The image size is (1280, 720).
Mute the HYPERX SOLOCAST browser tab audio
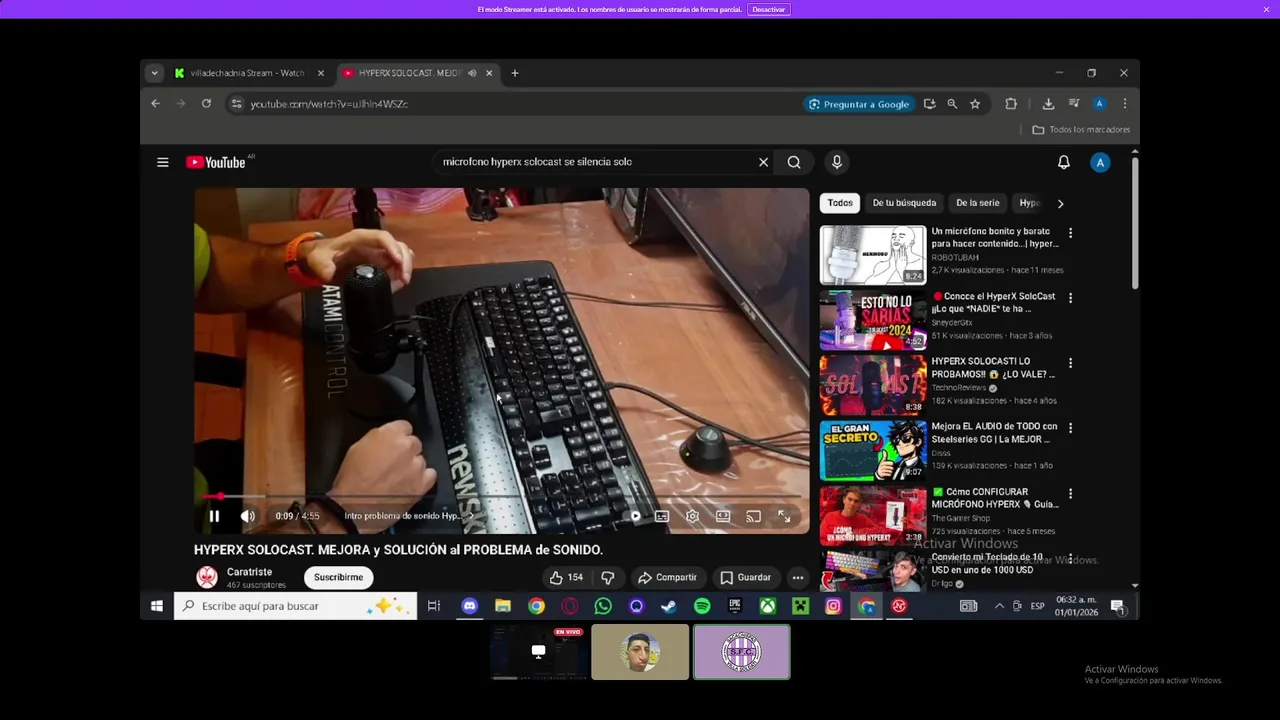472,73
